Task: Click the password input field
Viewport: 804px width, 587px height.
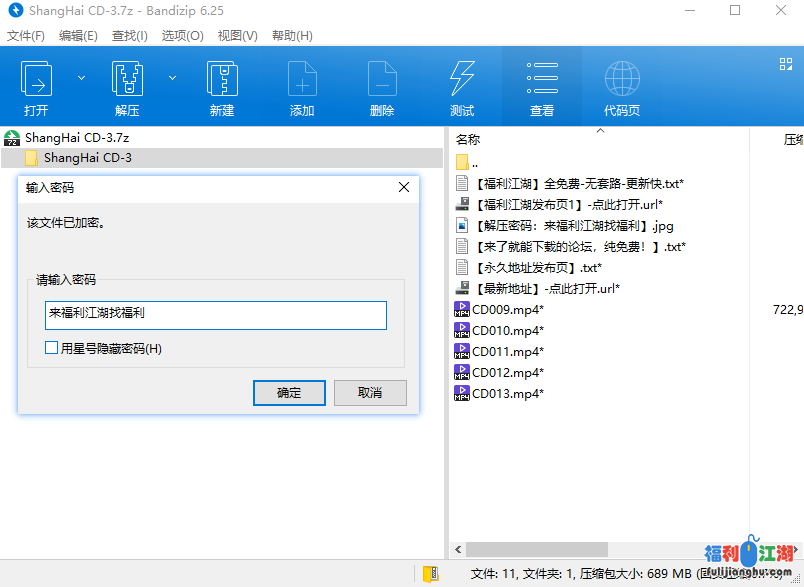Action: click(215, 315)
